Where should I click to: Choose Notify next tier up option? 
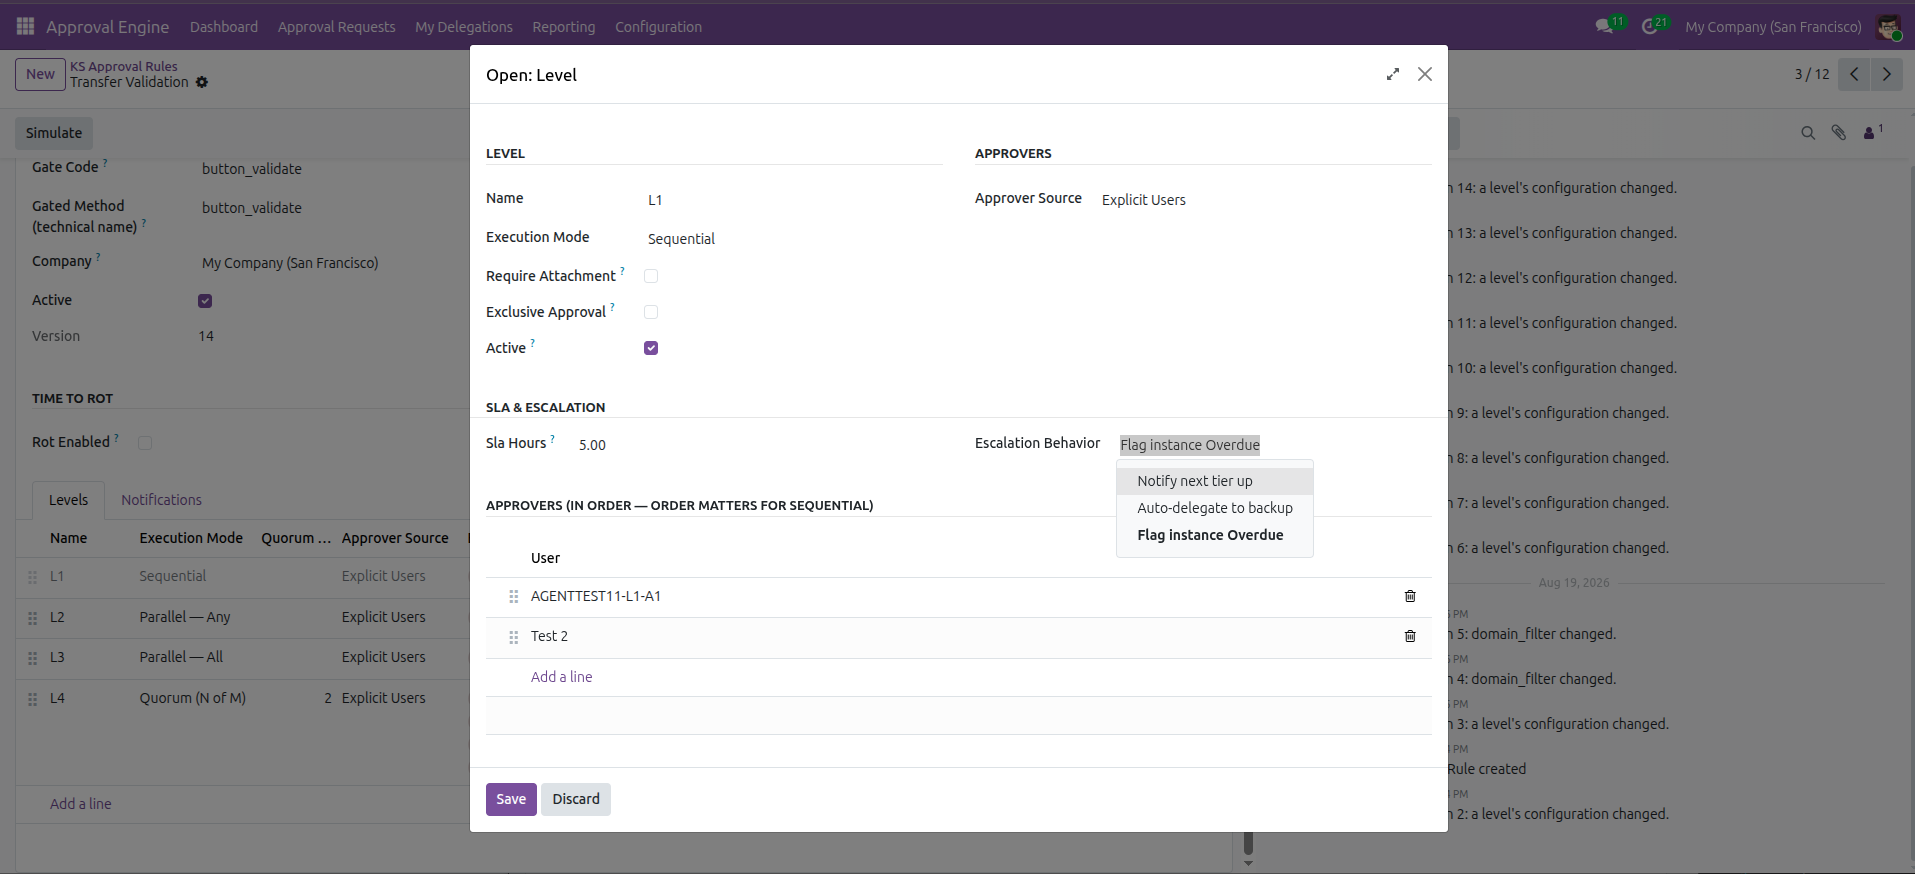tap(1215, 481)
